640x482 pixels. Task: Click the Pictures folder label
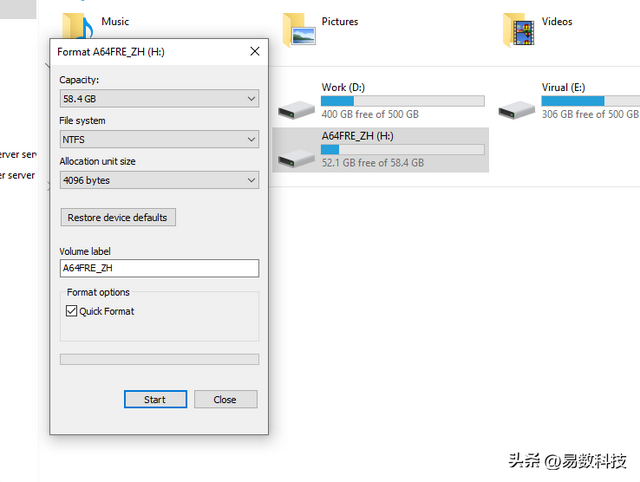(x=340, y=21)
